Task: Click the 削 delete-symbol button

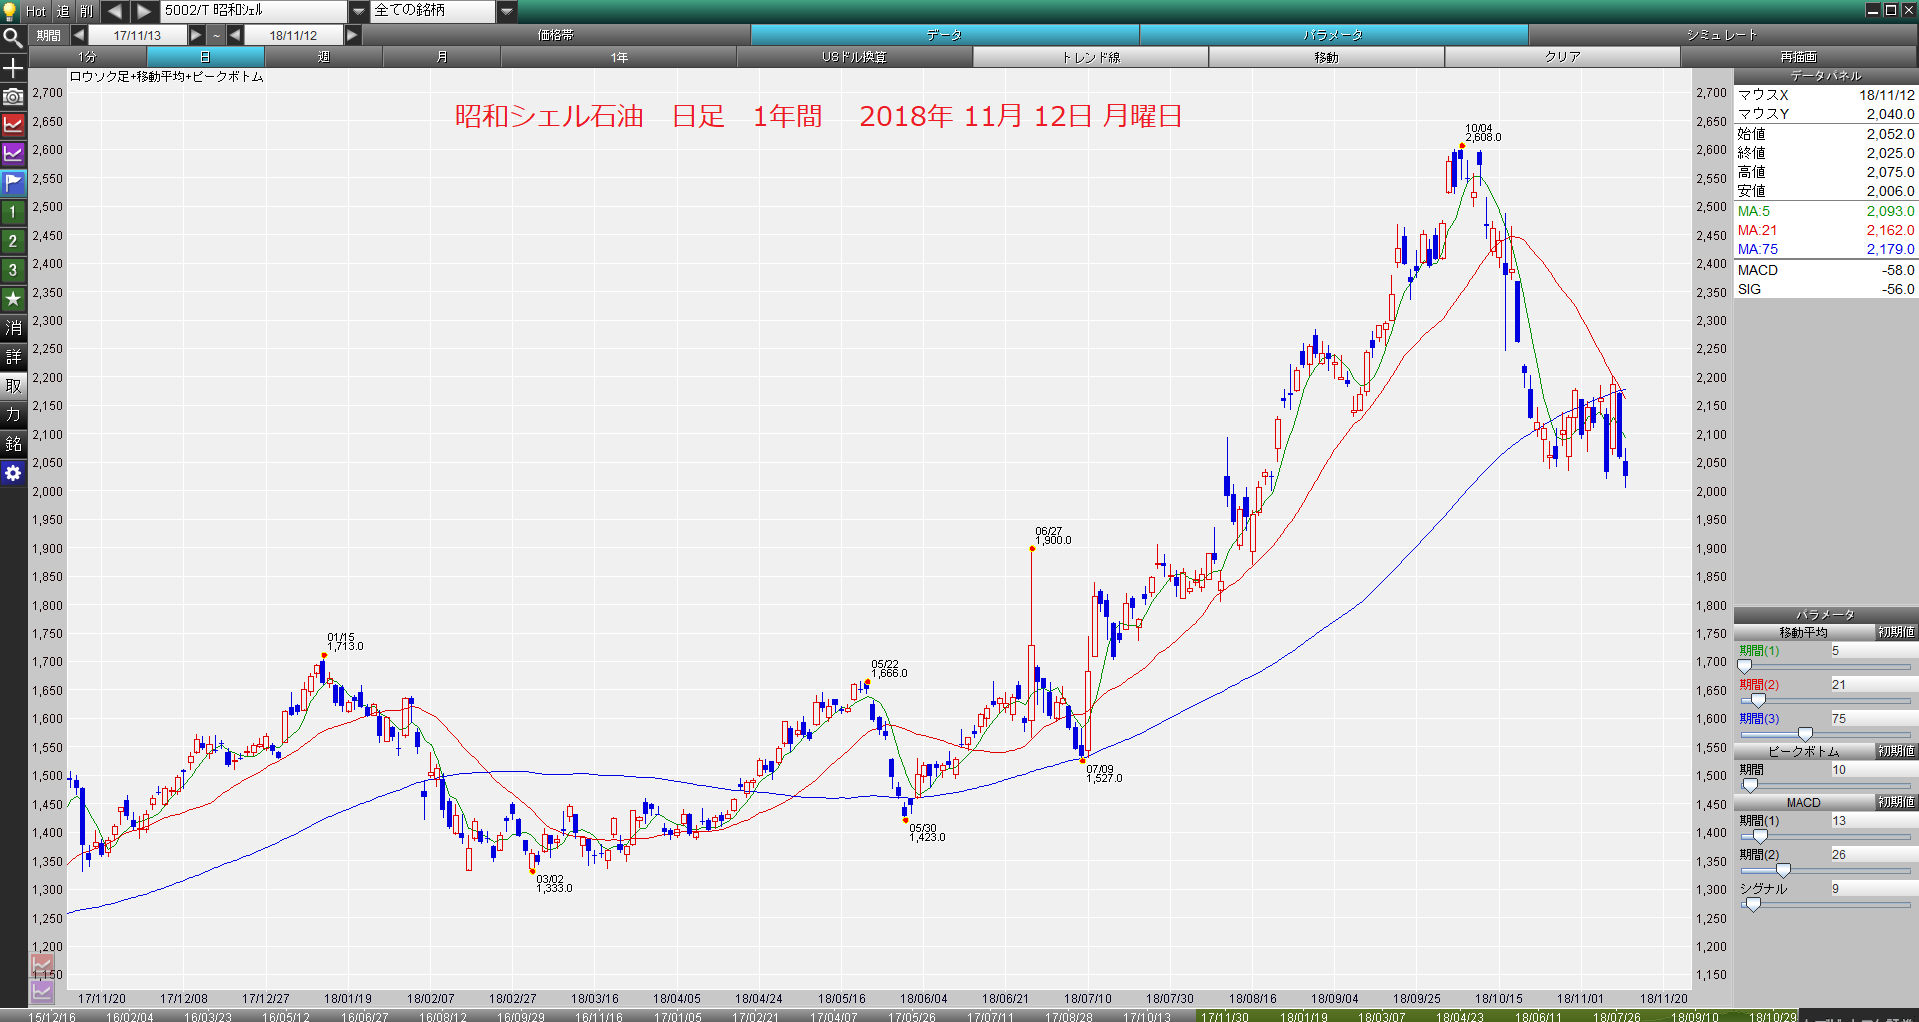Action: coord(87,11)
